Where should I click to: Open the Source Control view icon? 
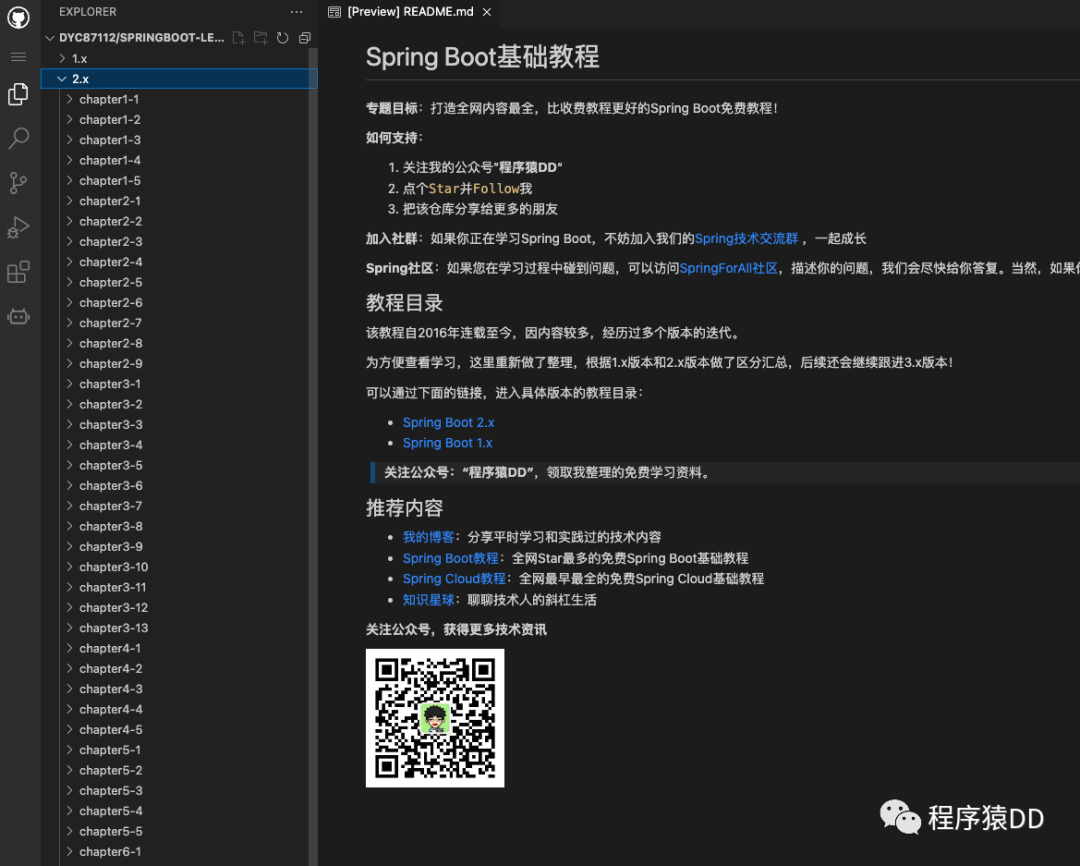(x=19, y=183)
